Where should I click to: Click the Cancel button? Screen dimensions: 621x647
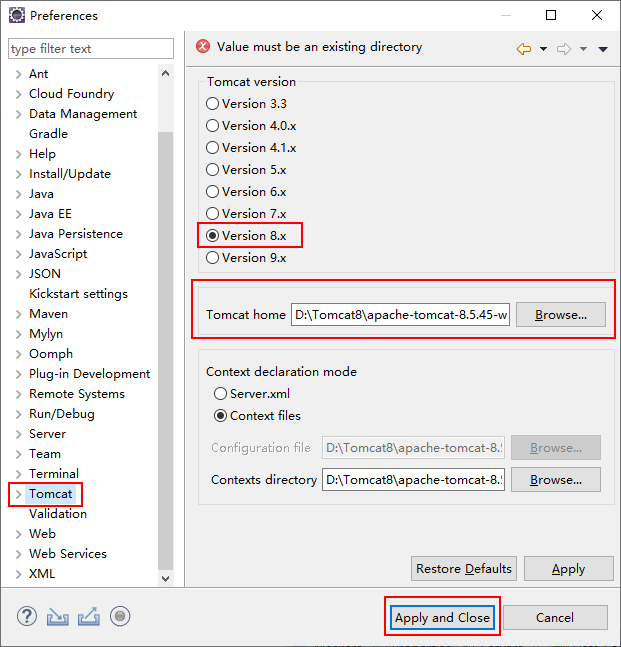(555, 618)
